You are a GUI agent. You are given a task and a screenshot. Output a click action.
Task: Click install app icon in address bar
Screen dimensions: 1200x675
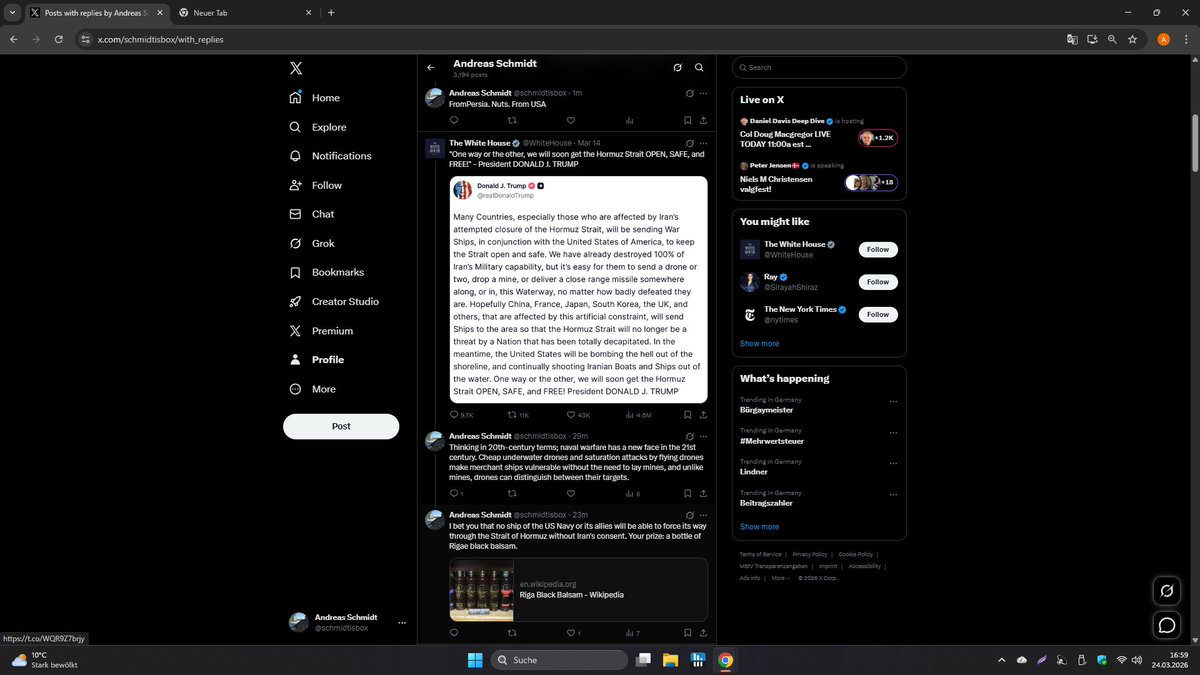coord(1092,39)
